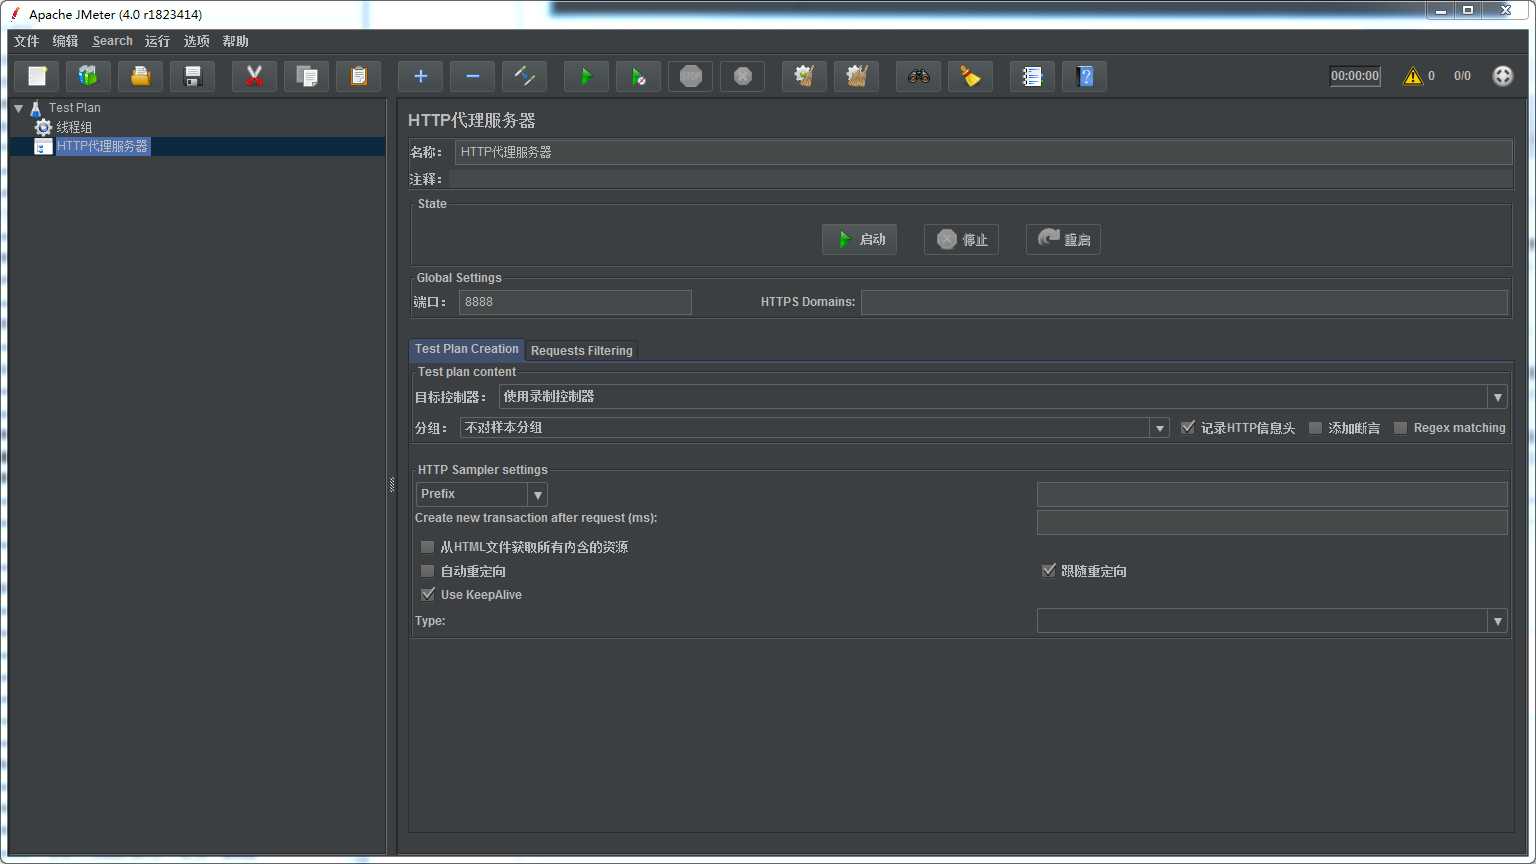Click the Stop test toolbar icon
The width and height of the screenshot is (1536, 864).
click(691, 76)
